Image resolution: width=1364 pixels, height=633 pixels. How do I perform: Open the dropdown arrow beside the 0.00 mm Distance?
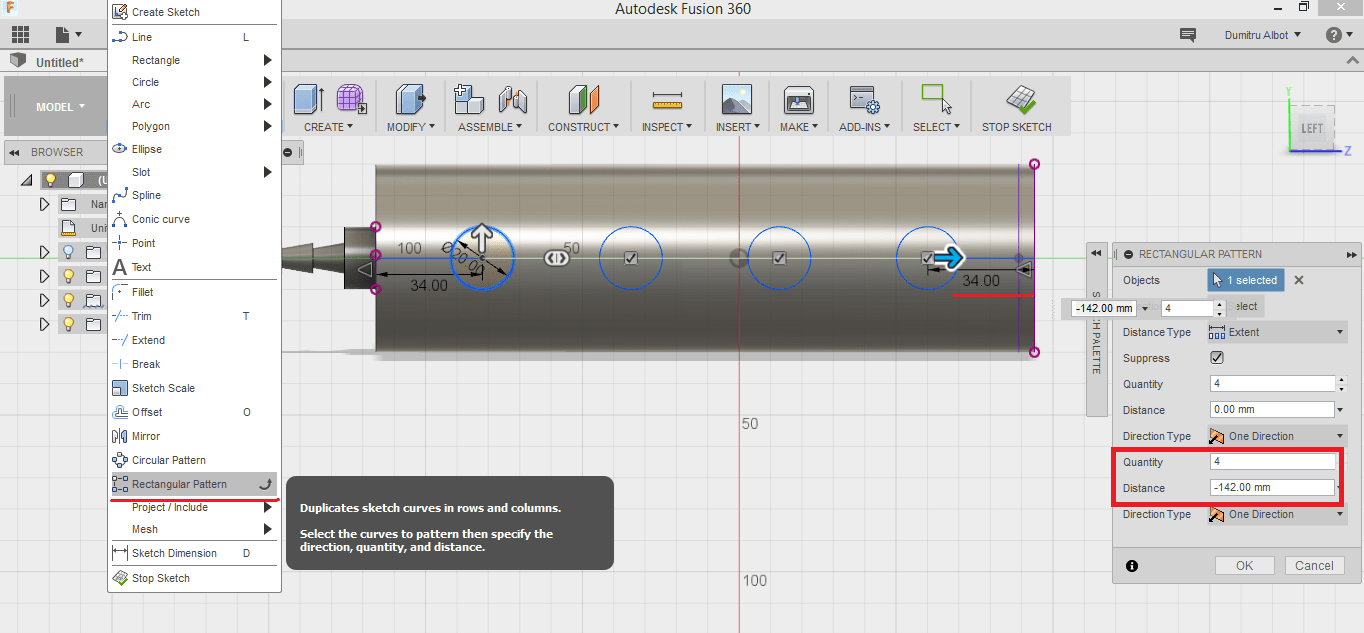1342,410
